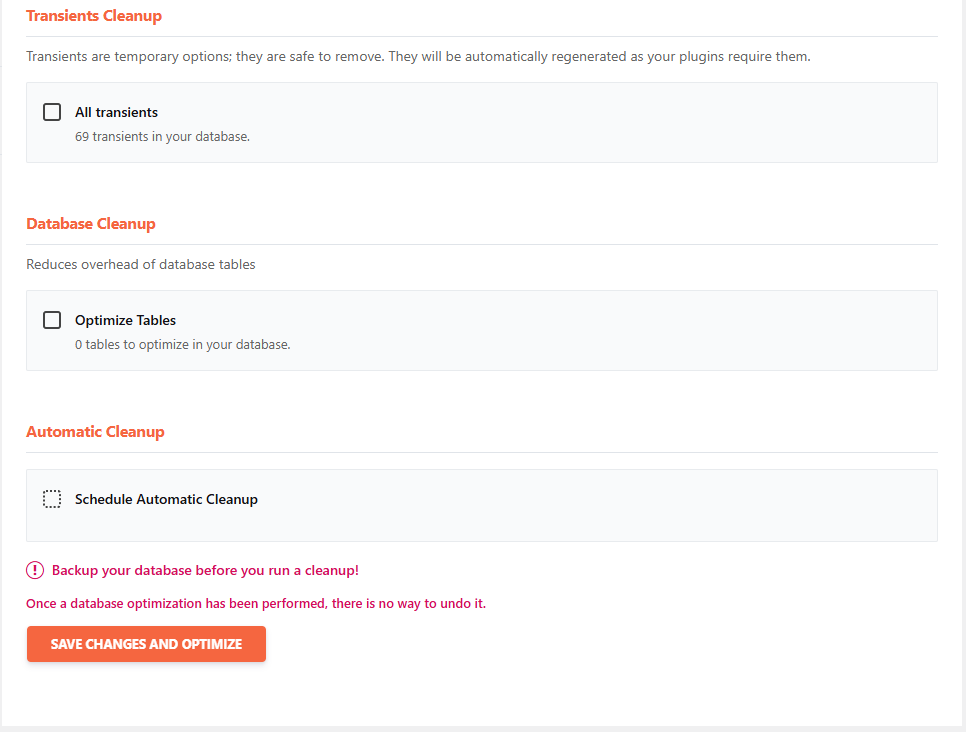Click the 'no way to undo it' notice

tap(256, 604)
